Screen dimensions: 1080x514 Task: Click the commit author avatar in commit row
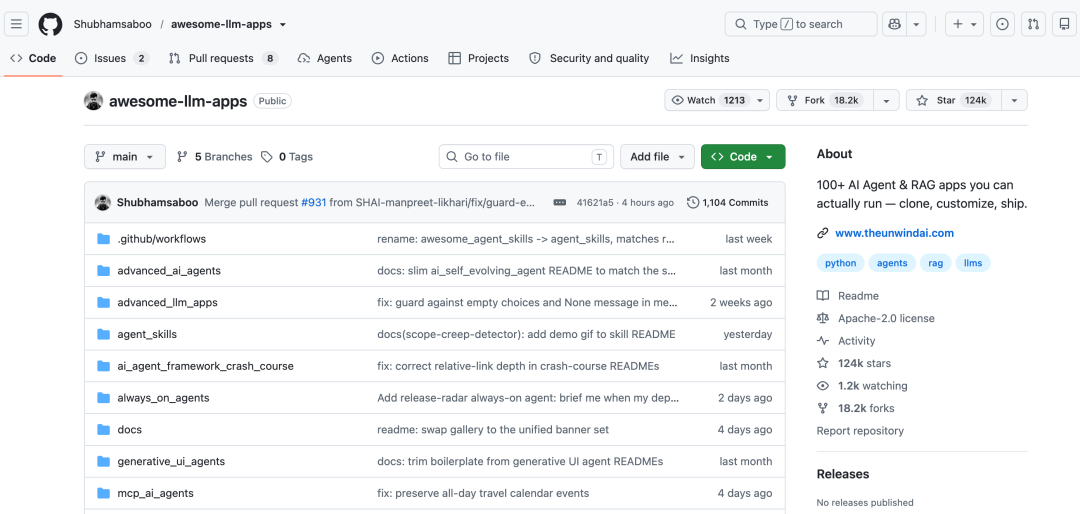(103, 203)
